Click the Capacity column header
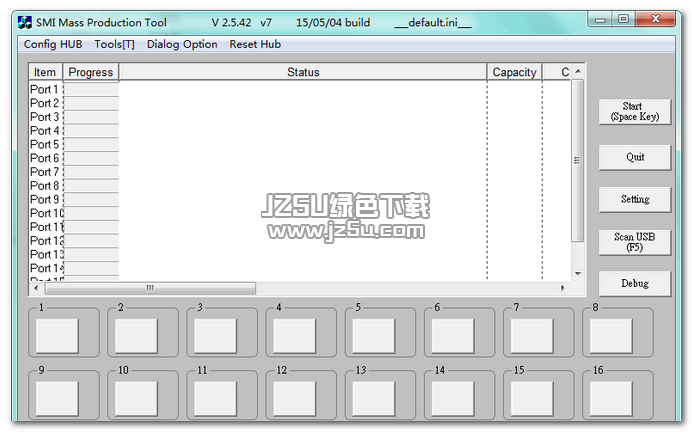 [x=515, y=72]
